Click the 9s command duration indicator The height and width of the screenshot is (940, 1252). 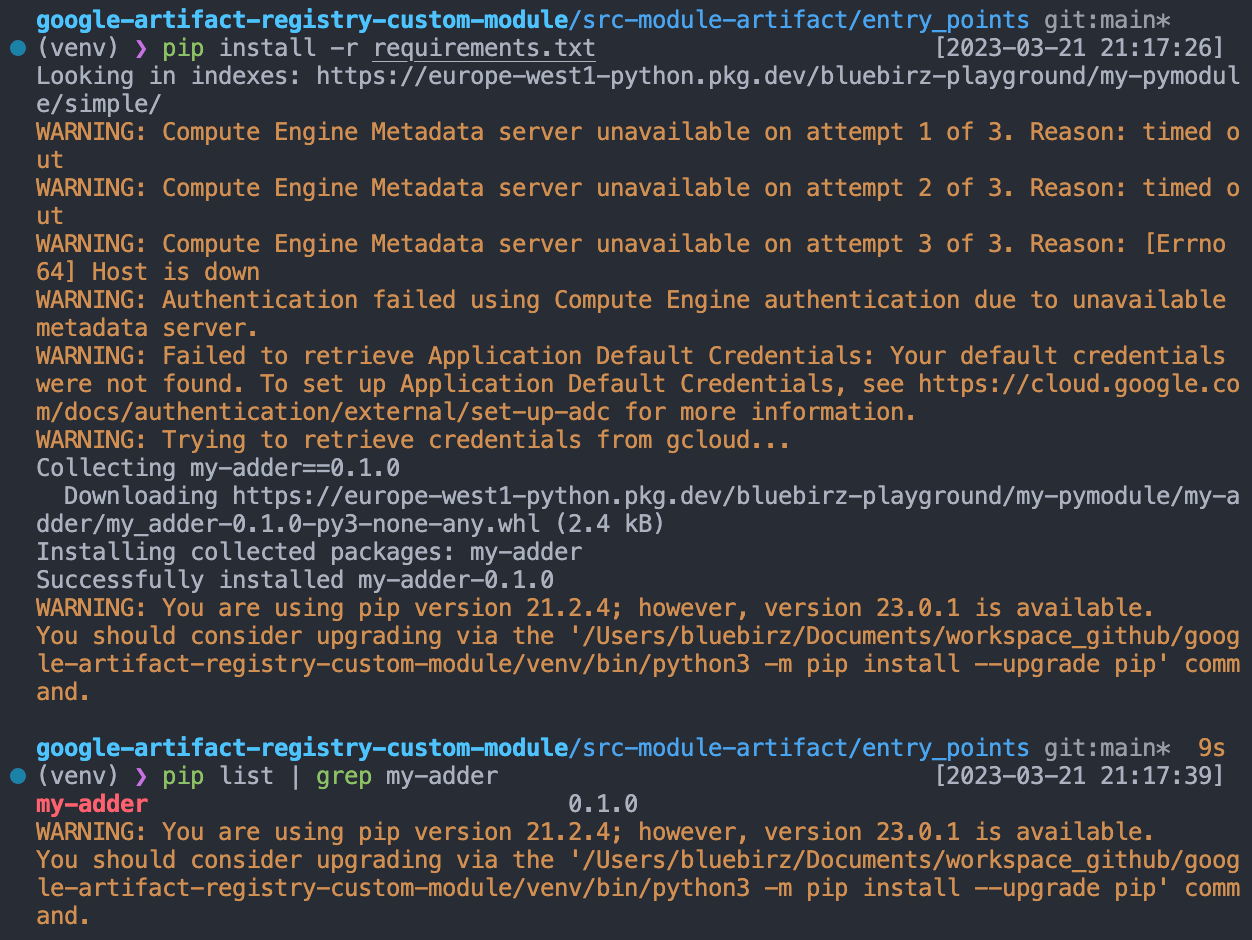[1212, 748]
